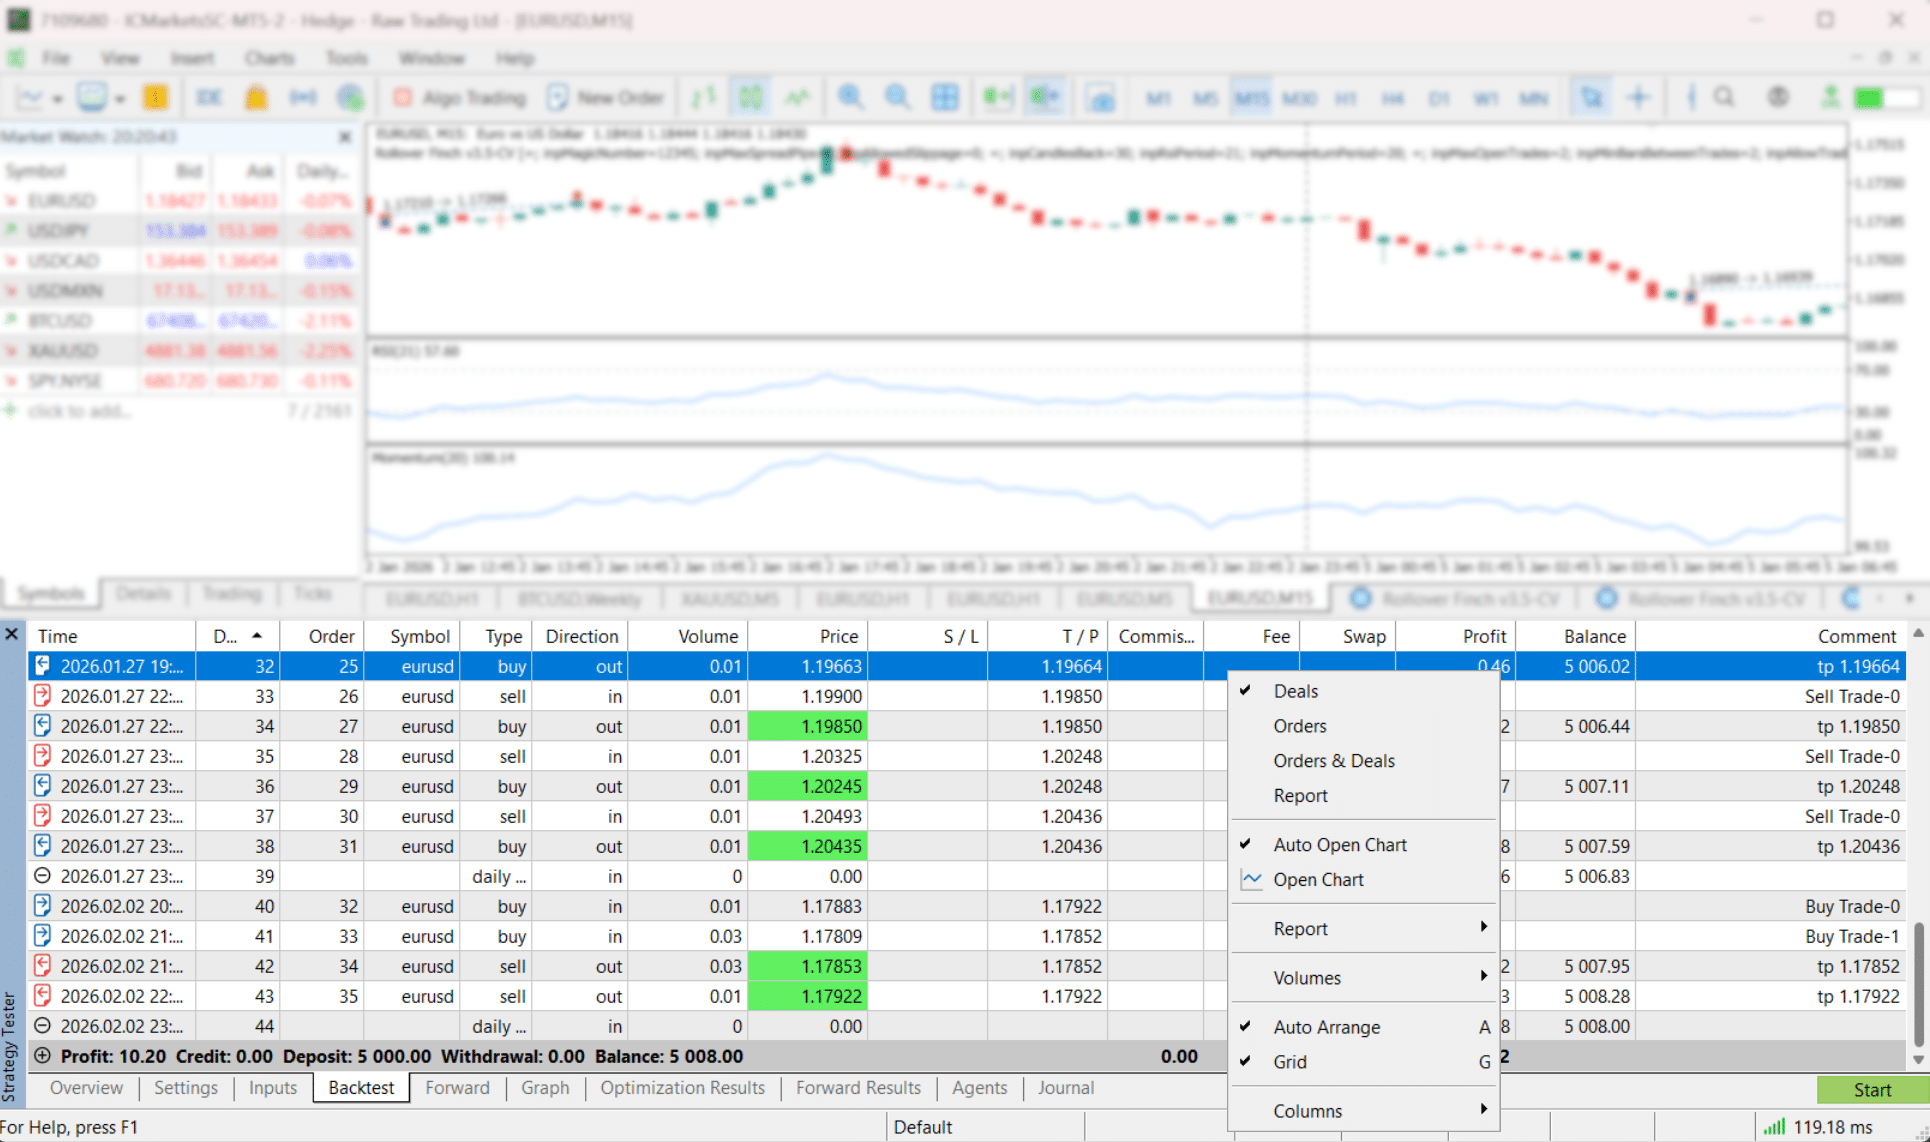
Task: Click the zoom out magnifier icon
Action: pyautogui.click(x=897, y=97)
